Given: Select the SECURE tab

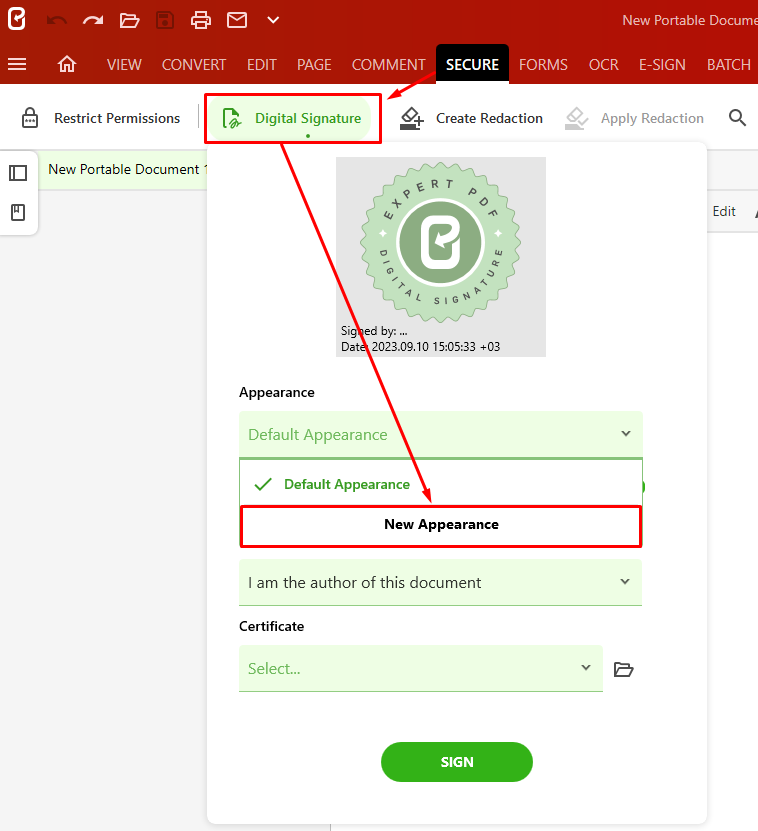Looking at the screenshot, I should pyautogui.click(x=472, y=64).
